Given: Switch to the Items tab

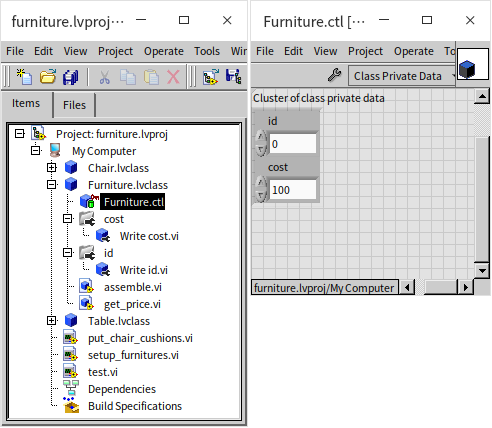Looking at the screenshot, I should pyautogui.click(x=26, y=104).
